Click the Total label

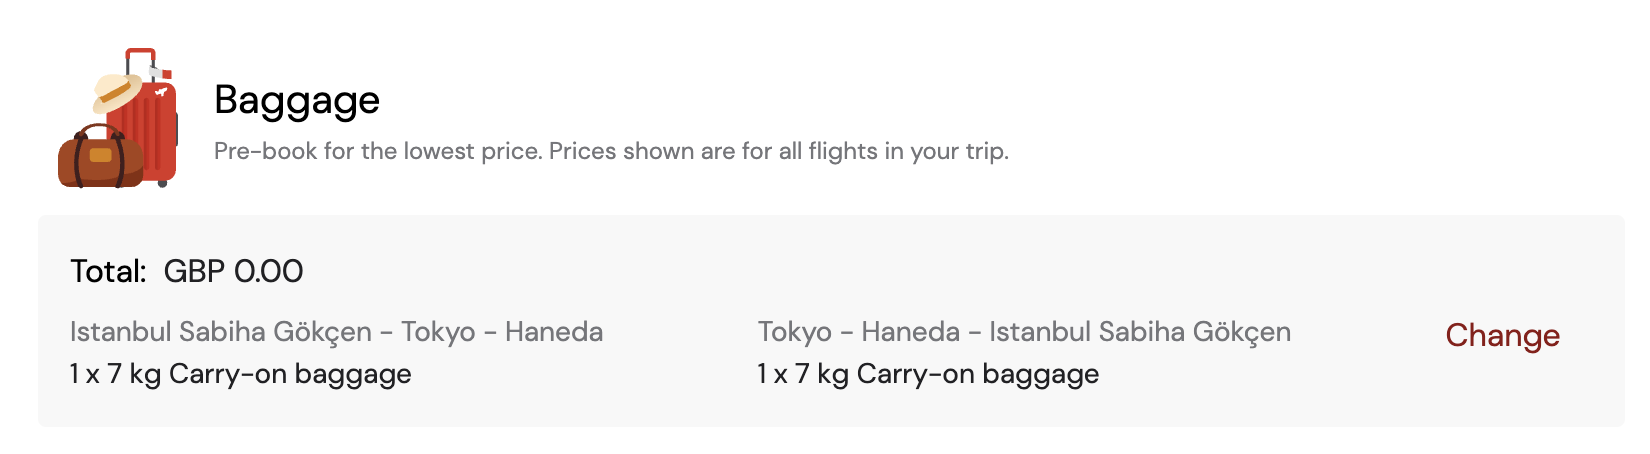point(108,271)
